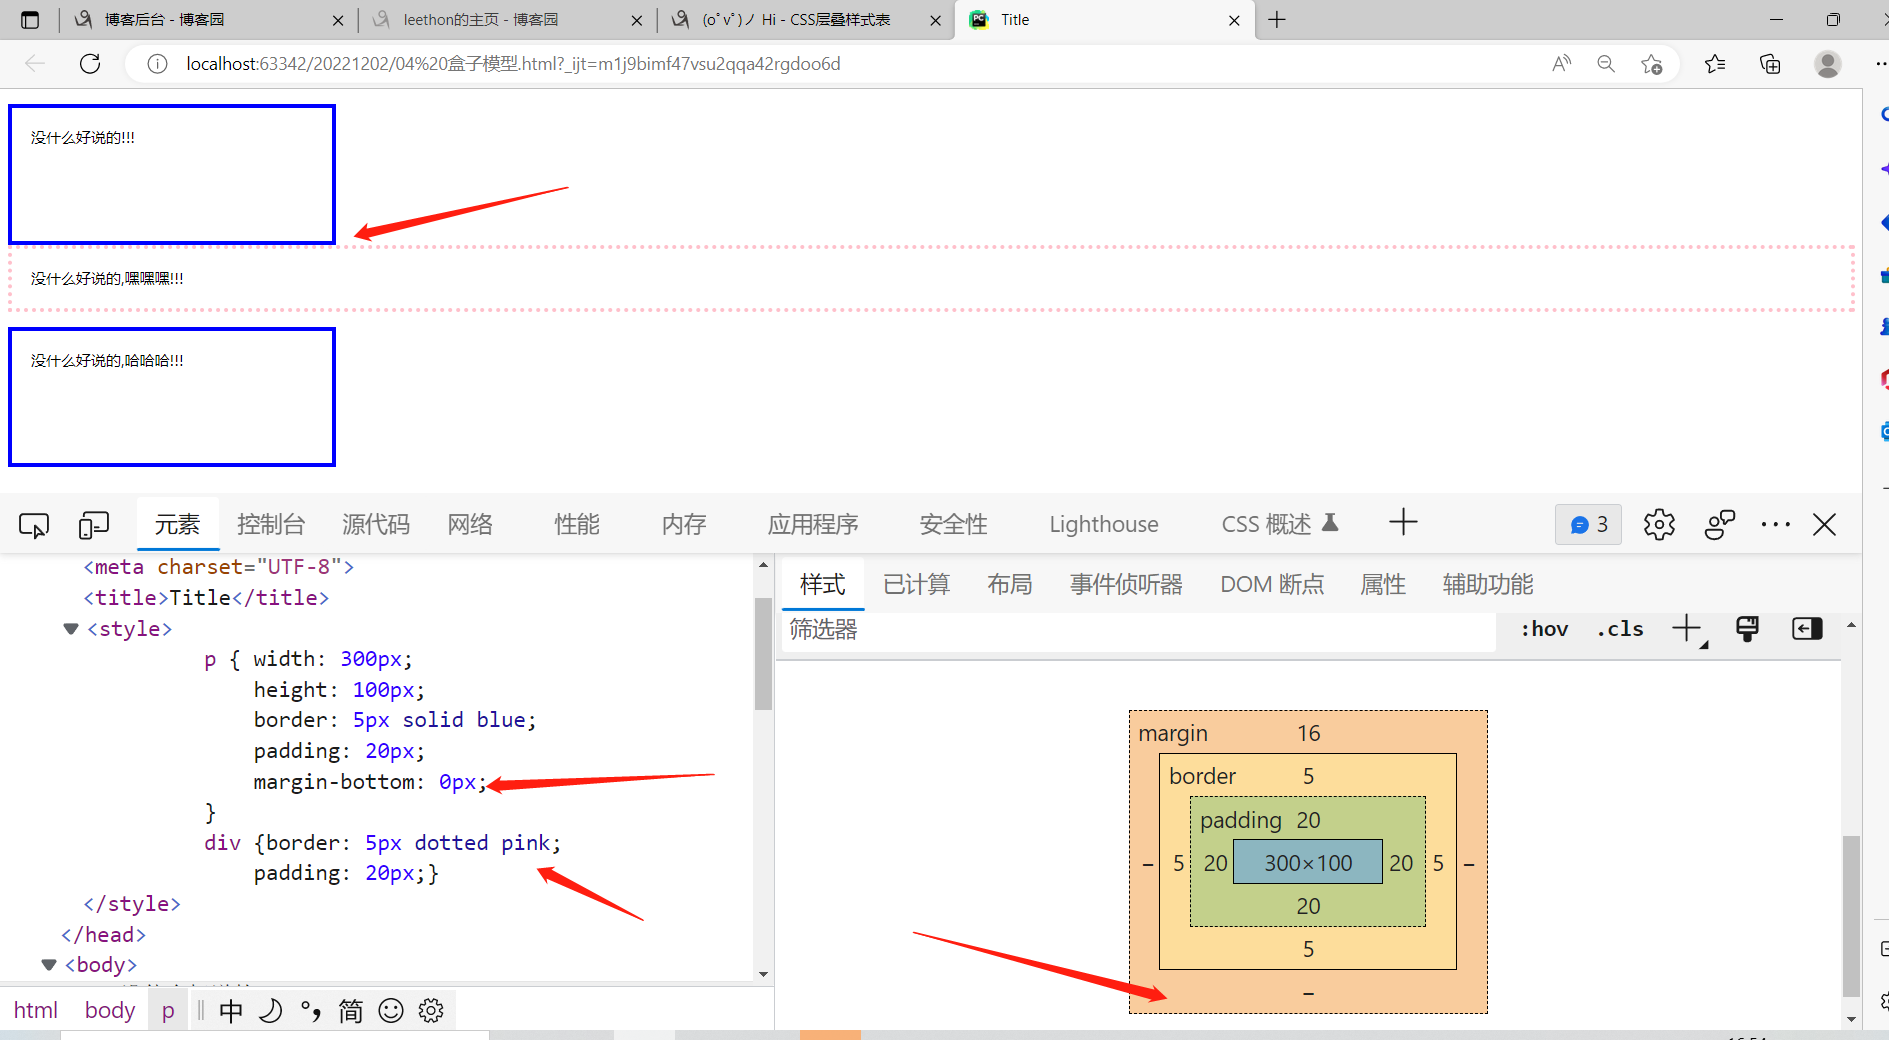Click the new style rule plus button
1889x1040 pixels.
pos(1687,629)
